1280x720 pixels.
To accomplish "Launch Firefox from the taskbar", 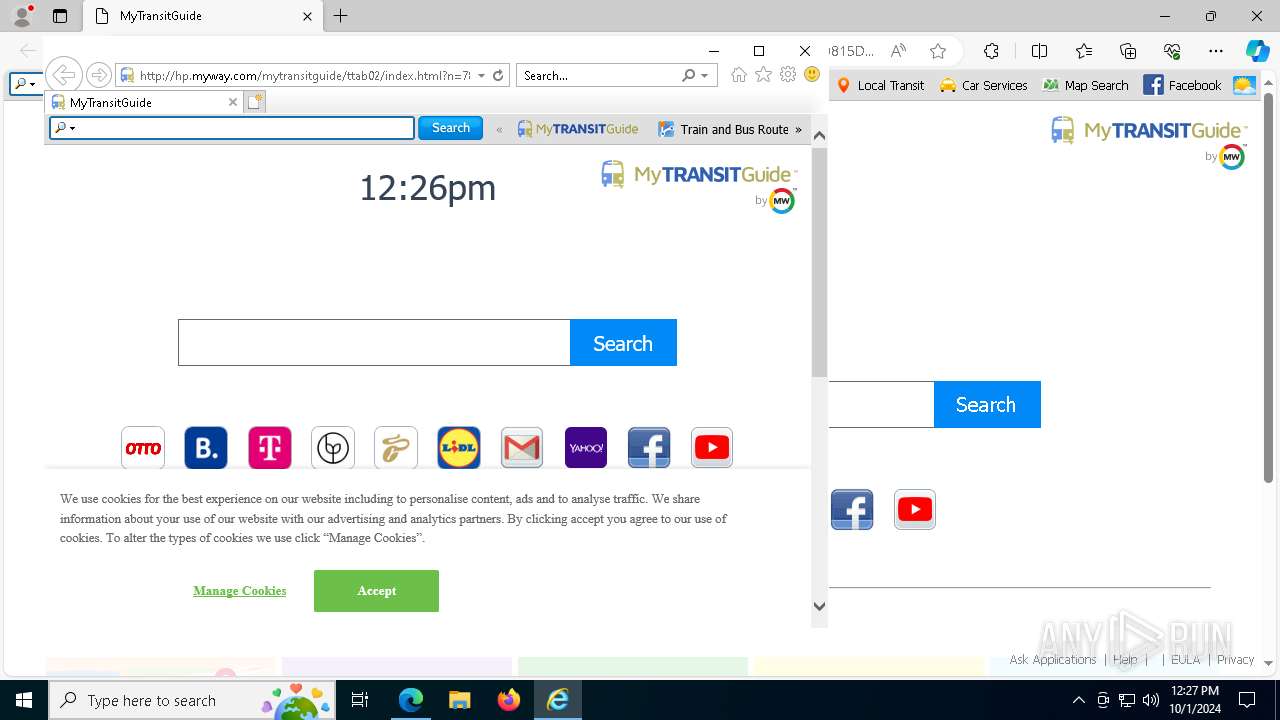I will (509, 700).
